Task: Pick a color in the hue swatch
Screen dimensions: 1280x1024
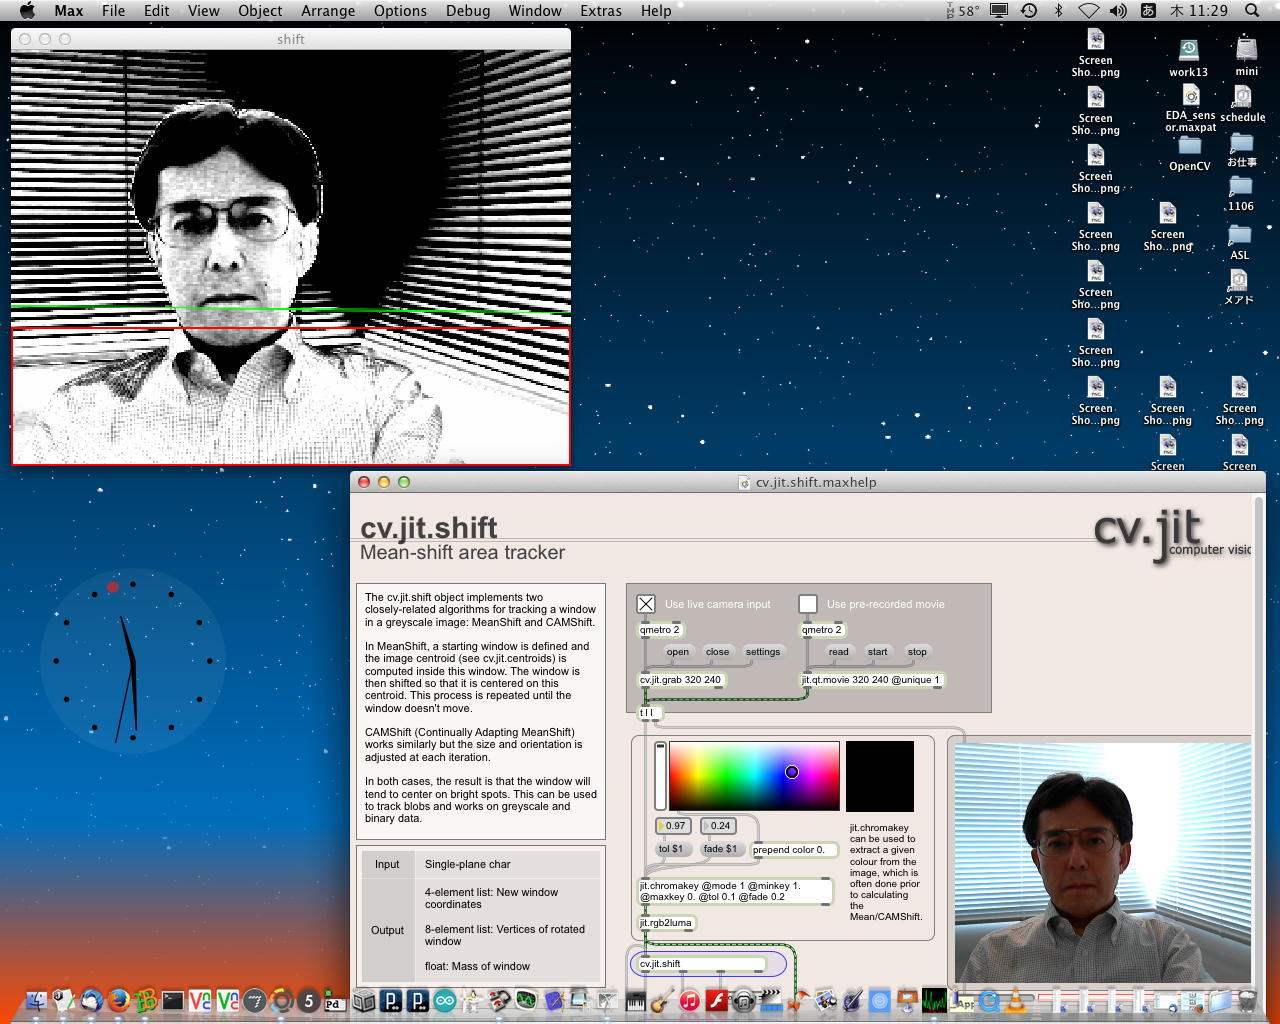Action: click(x=754, y=776)
